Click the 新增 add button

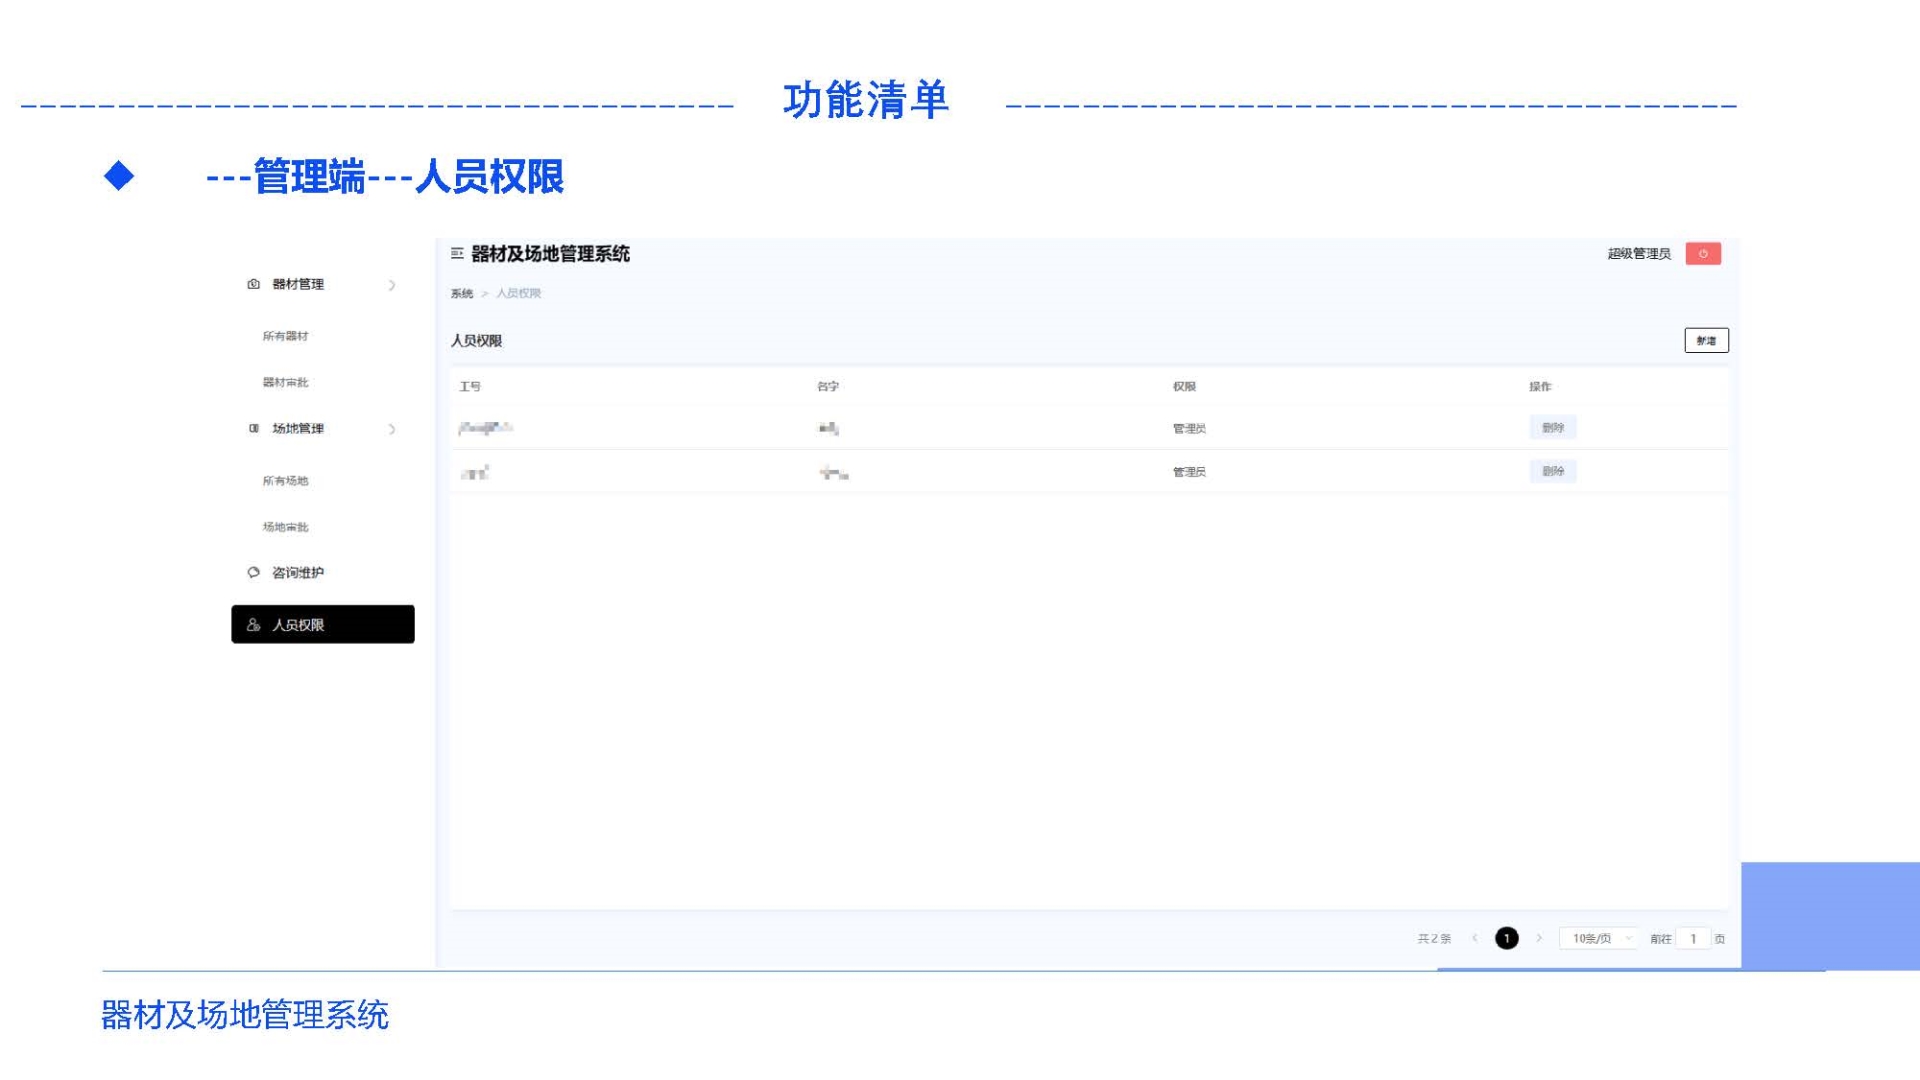(1705, 341)
